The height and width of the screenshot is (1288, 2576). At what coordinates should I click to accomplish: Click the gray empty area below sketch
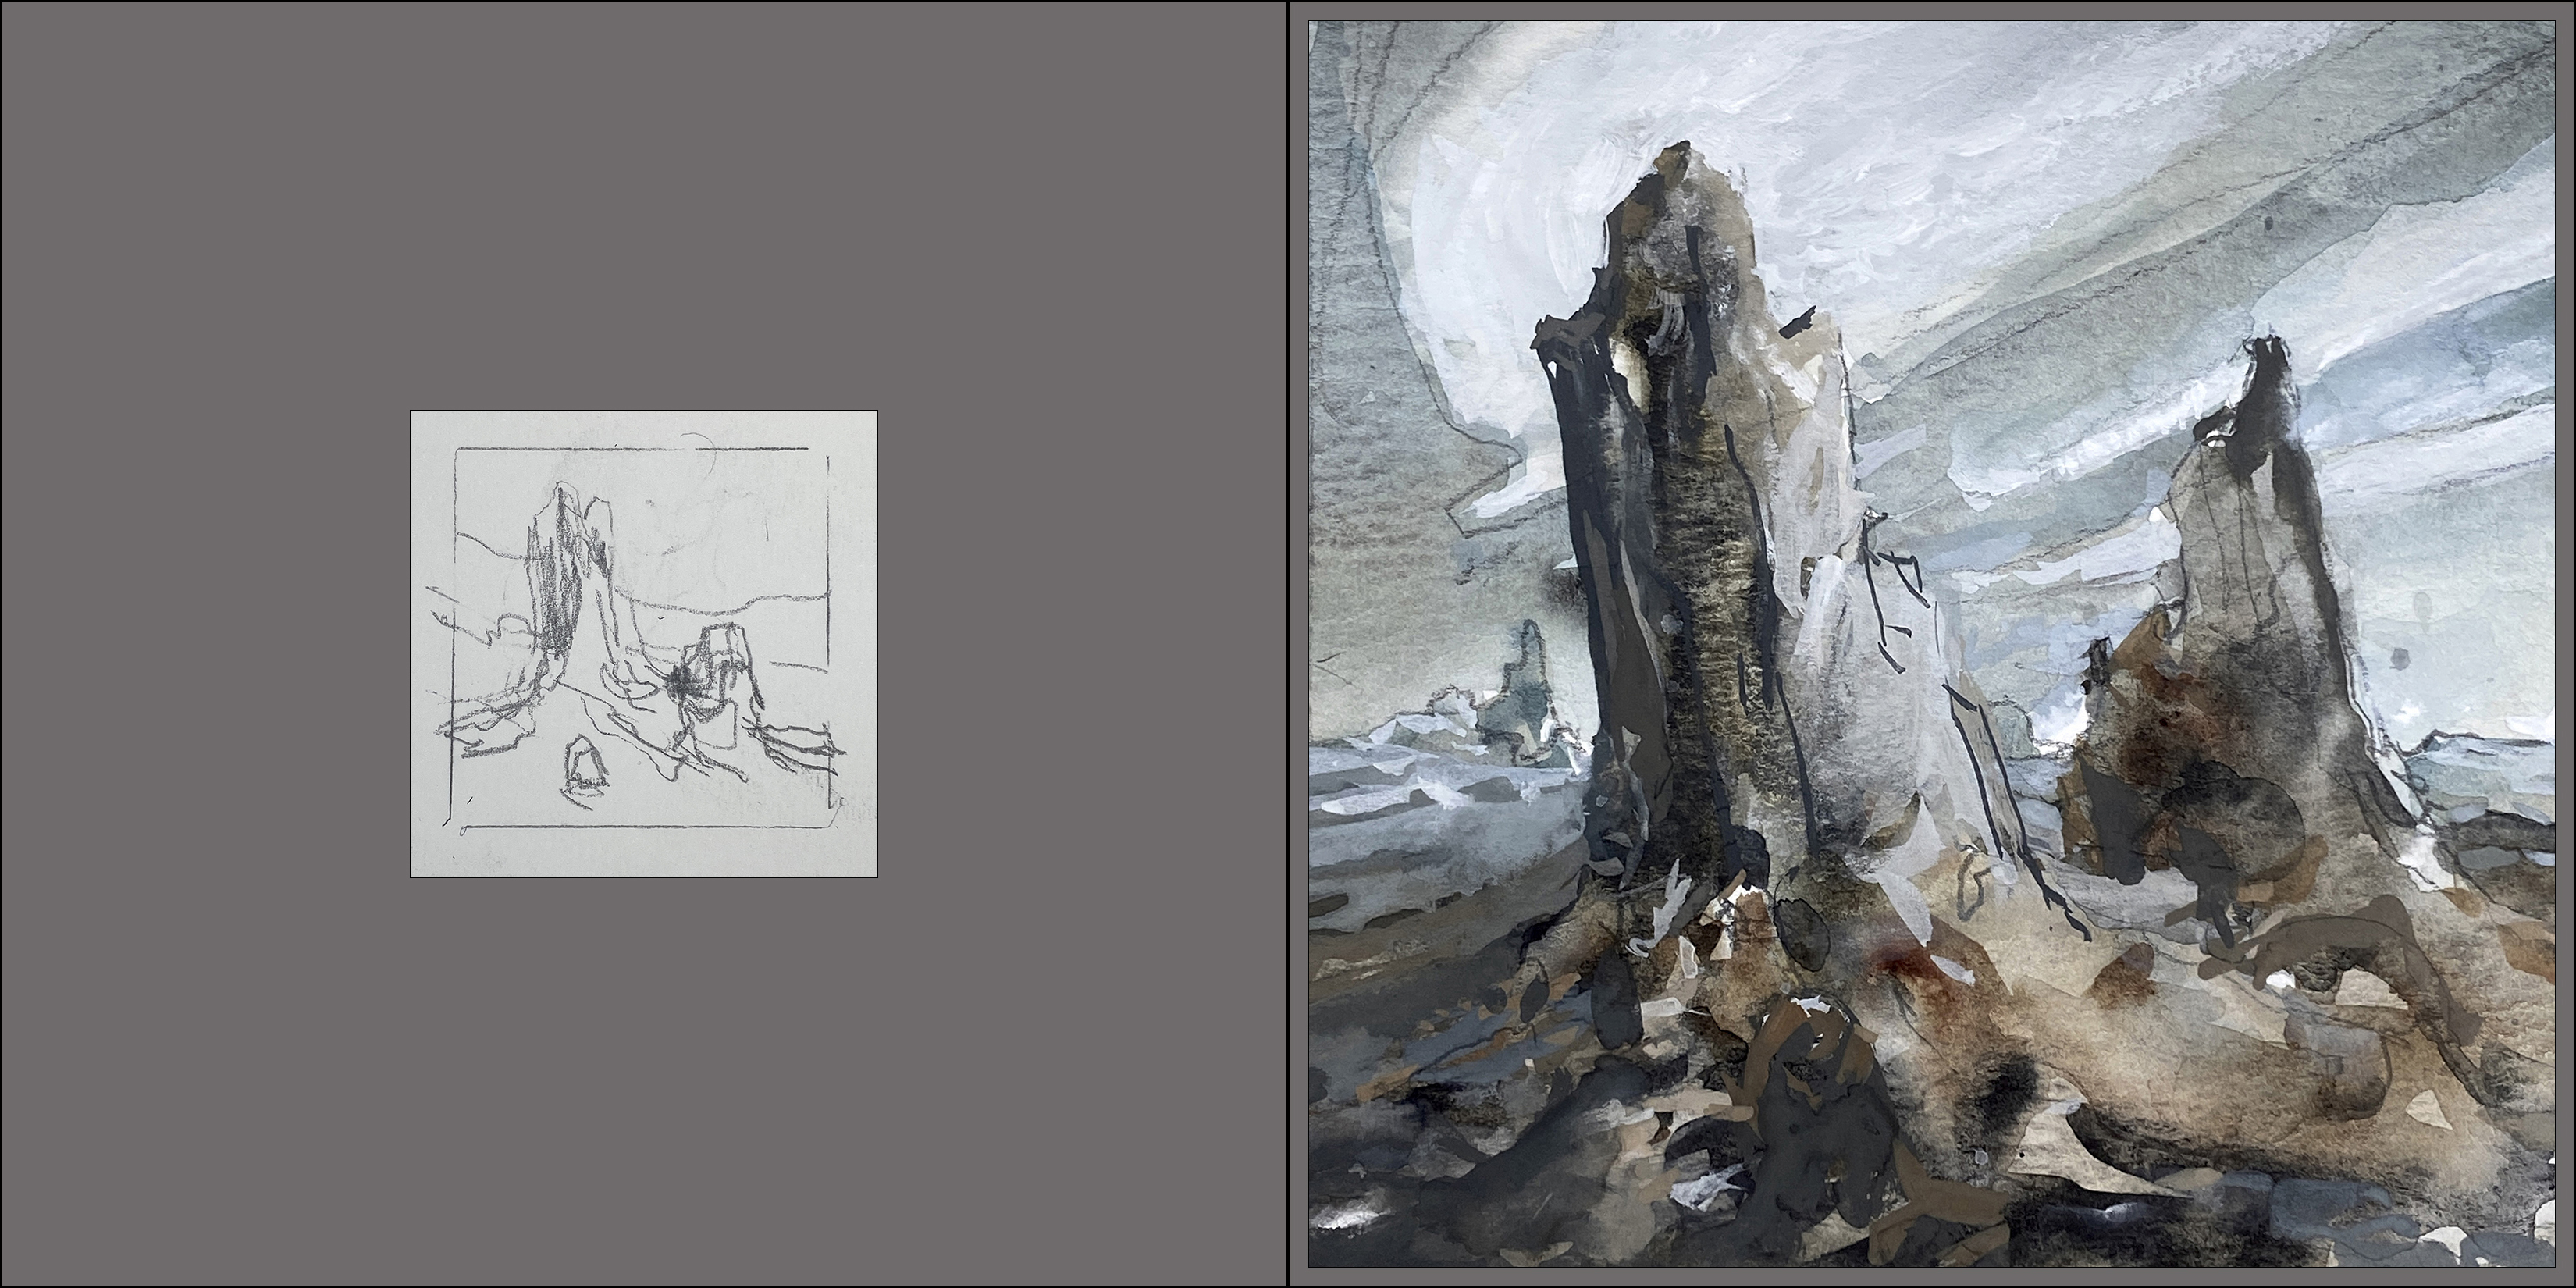[x=644, y=1080]
